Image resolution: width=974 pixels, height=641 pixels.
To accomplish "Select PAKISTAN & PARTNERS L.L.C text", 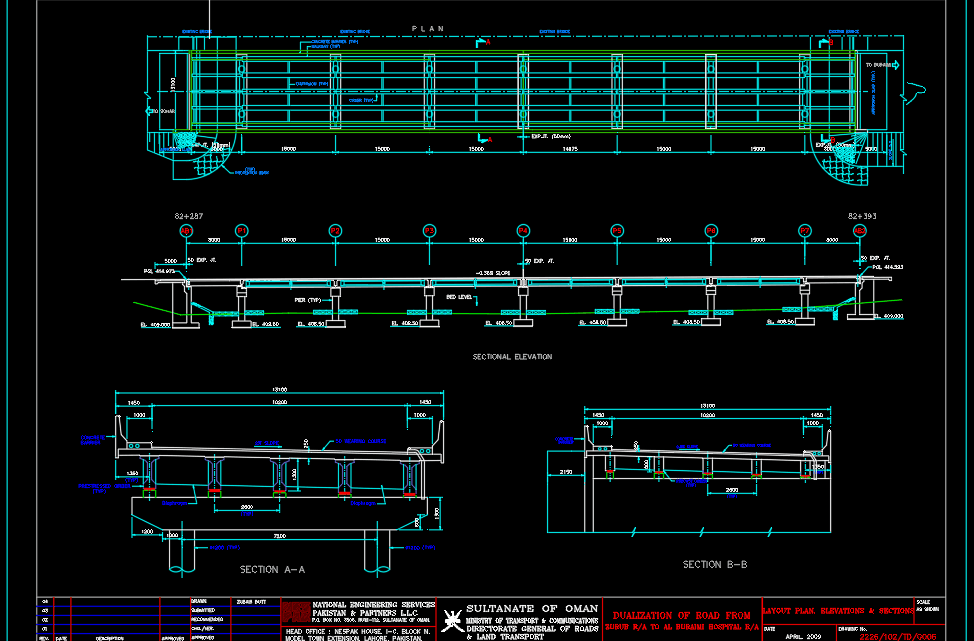I will tap(365, 613).
